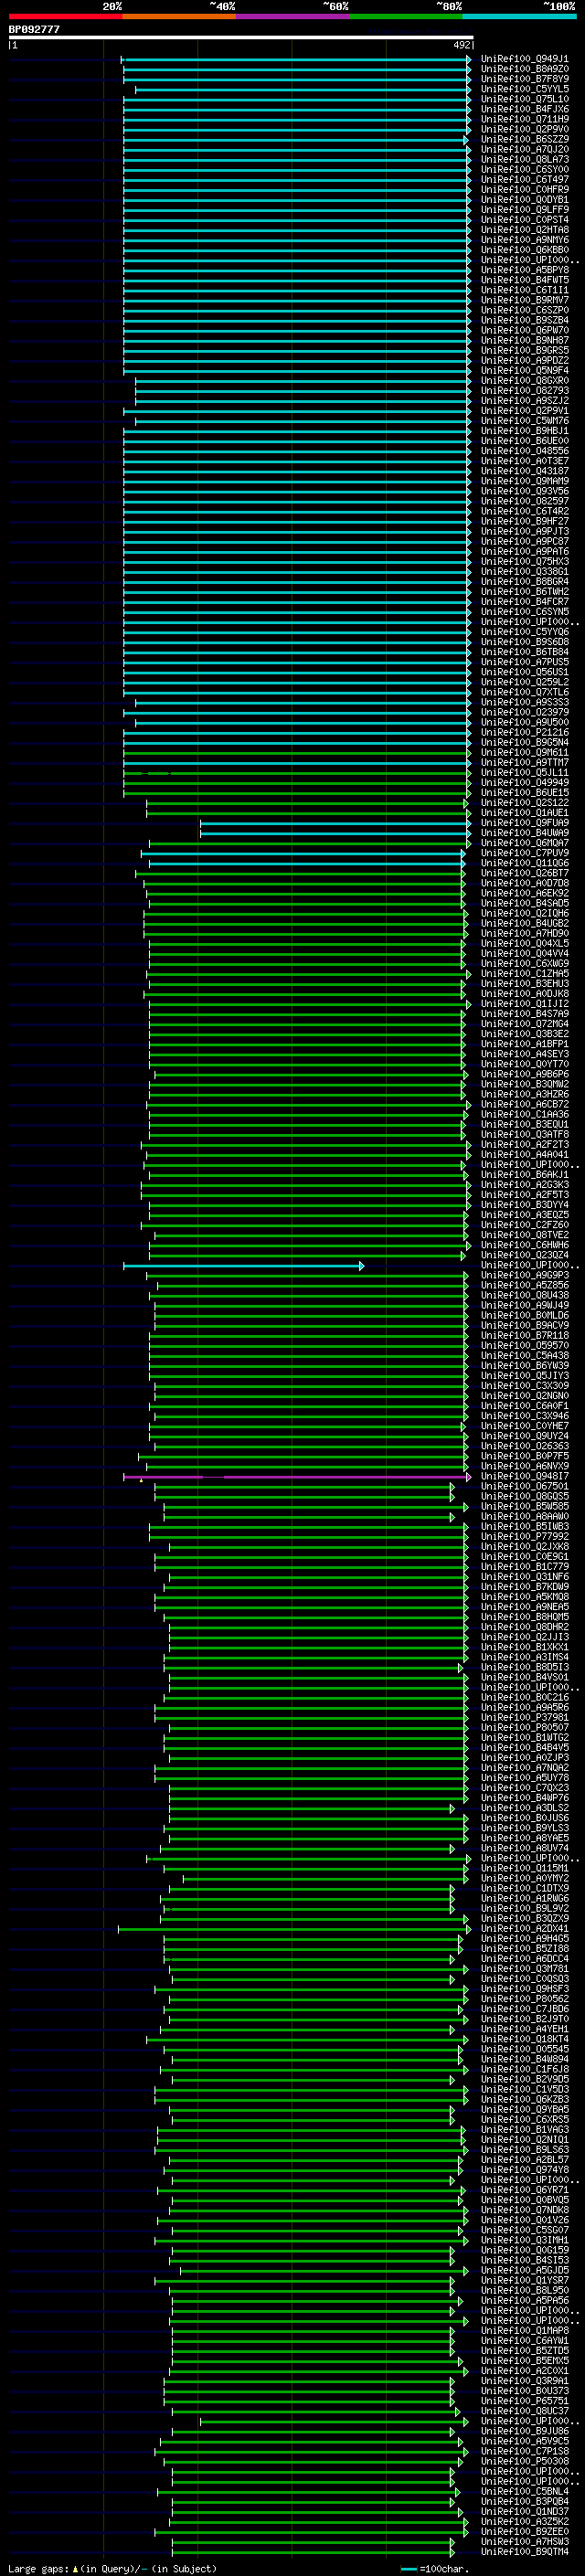
Task: Select the magenta alignment bar of Q94817
Action: [296, 1477]
